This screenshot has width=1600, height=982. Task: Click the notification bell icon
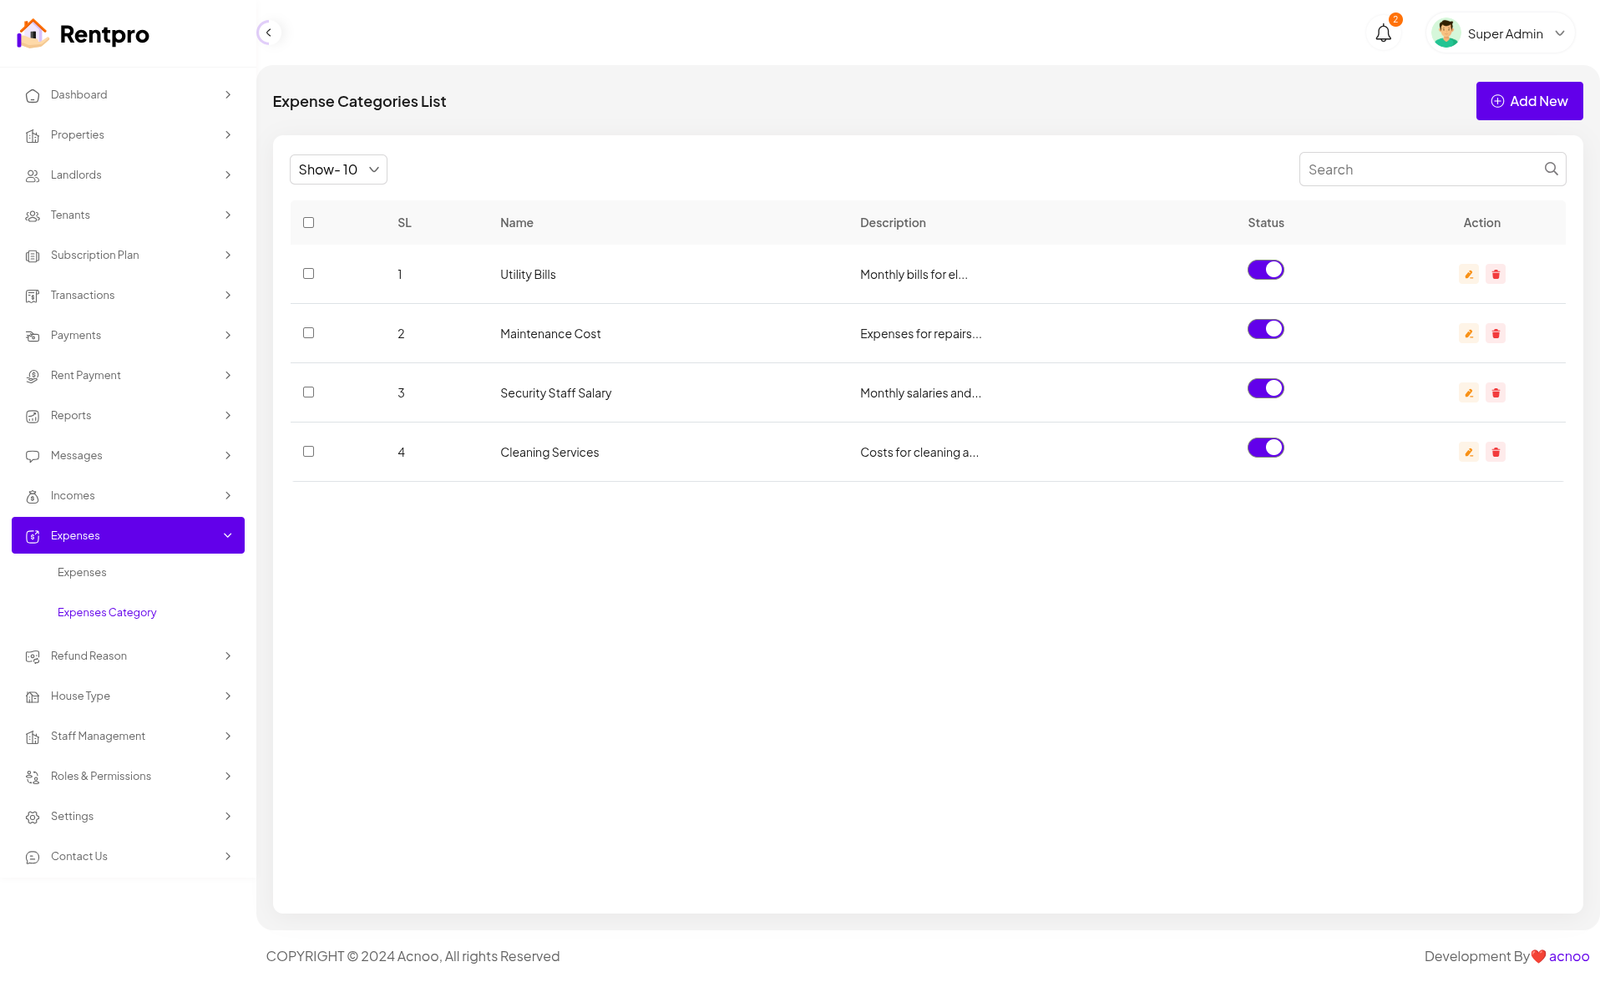(x=1383, y=34)
